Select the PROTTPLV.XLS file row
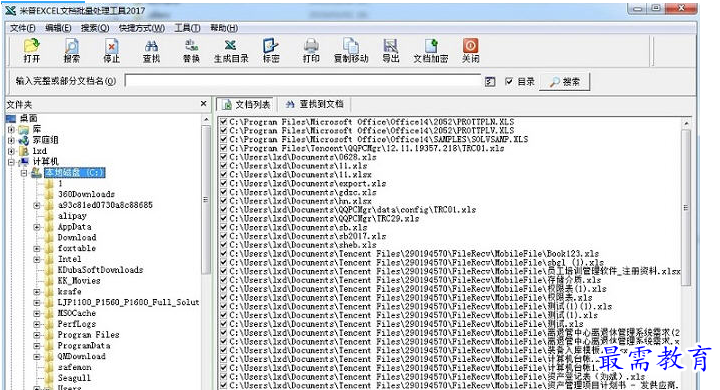Image resolution: width=720 pixels, height=390 pixels. [372, 130]
